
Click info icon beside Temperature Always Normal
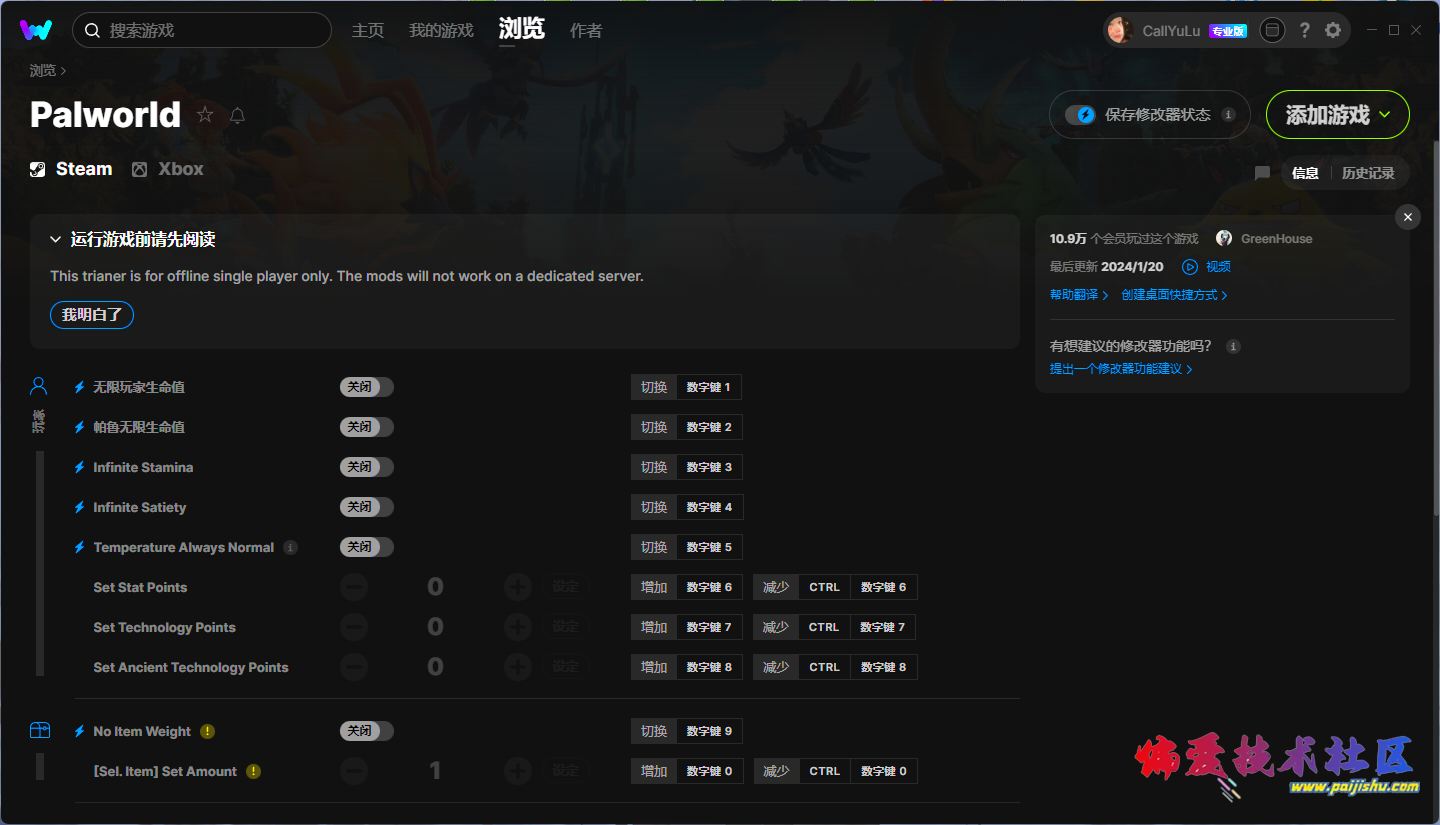coord(291,547)
